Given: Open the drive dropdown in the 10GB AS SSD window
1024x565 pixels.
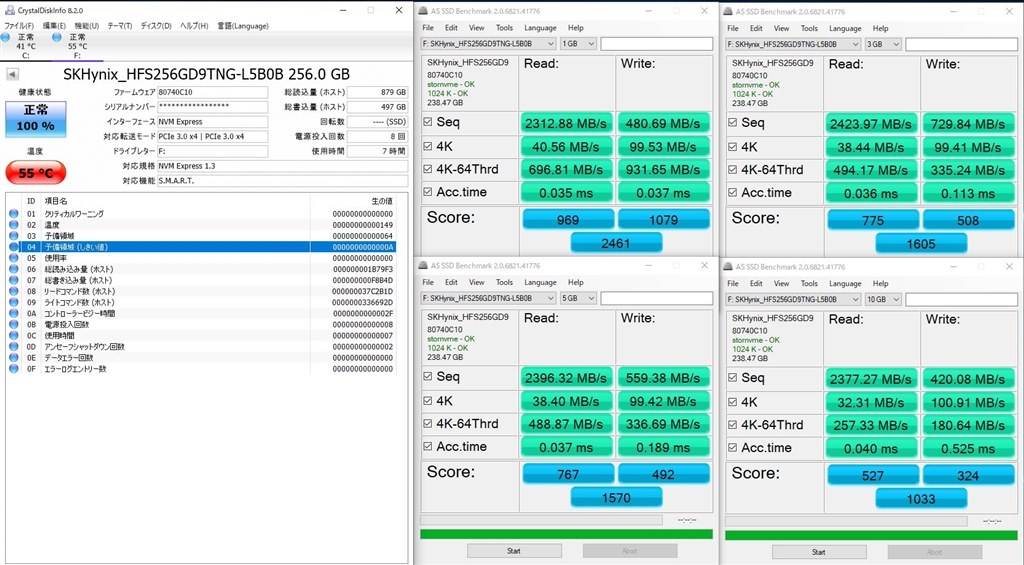Looking at the screenshot, I should [x=793, y=299].
